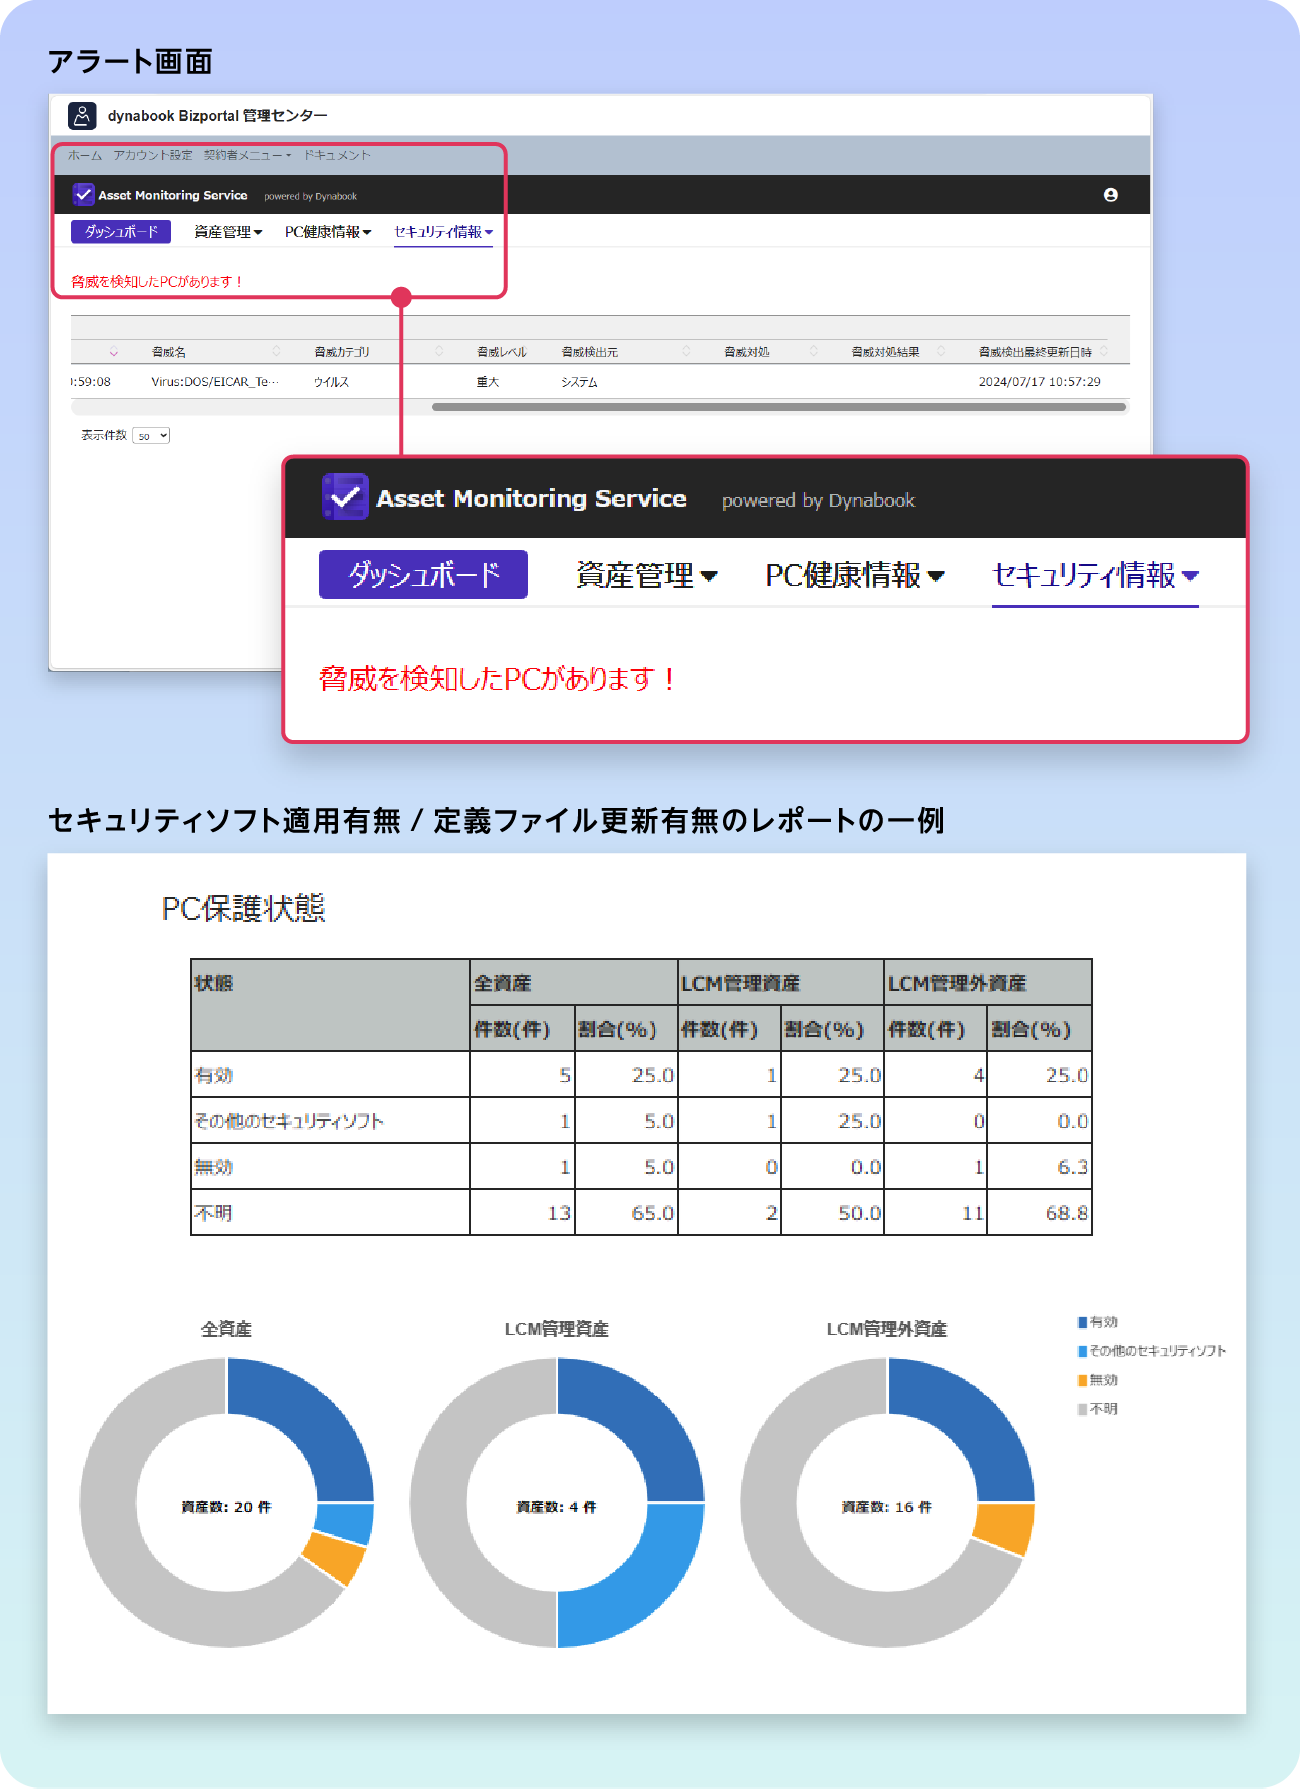The width and height of the screenshot is (1300, 1790).
Task: Click horizontal scrollbar under threat table
Action: click(x=779, y=407)
